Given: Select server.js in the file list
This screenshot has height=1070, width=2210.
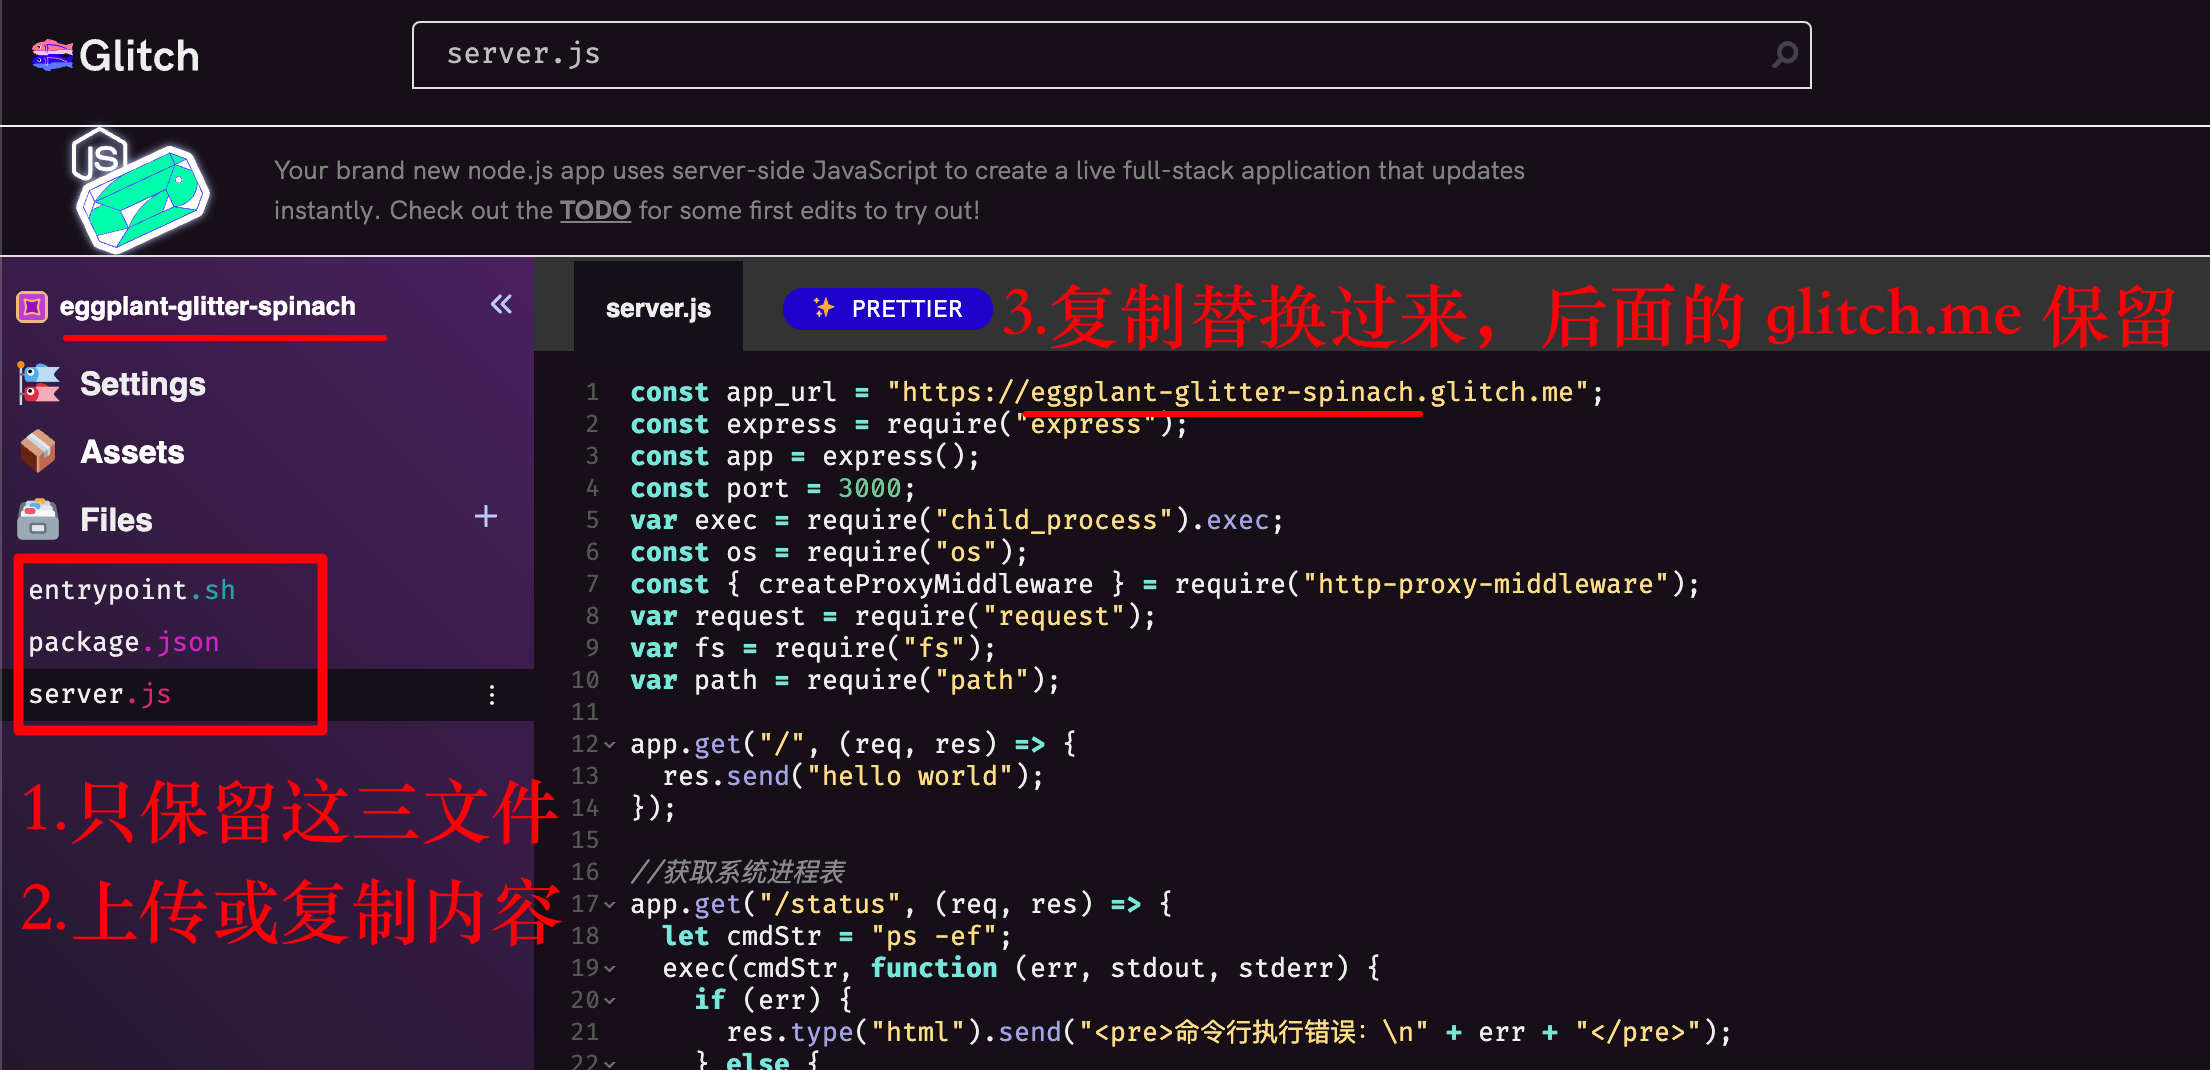Looking at the screenshot, I should tap(99, 694).
